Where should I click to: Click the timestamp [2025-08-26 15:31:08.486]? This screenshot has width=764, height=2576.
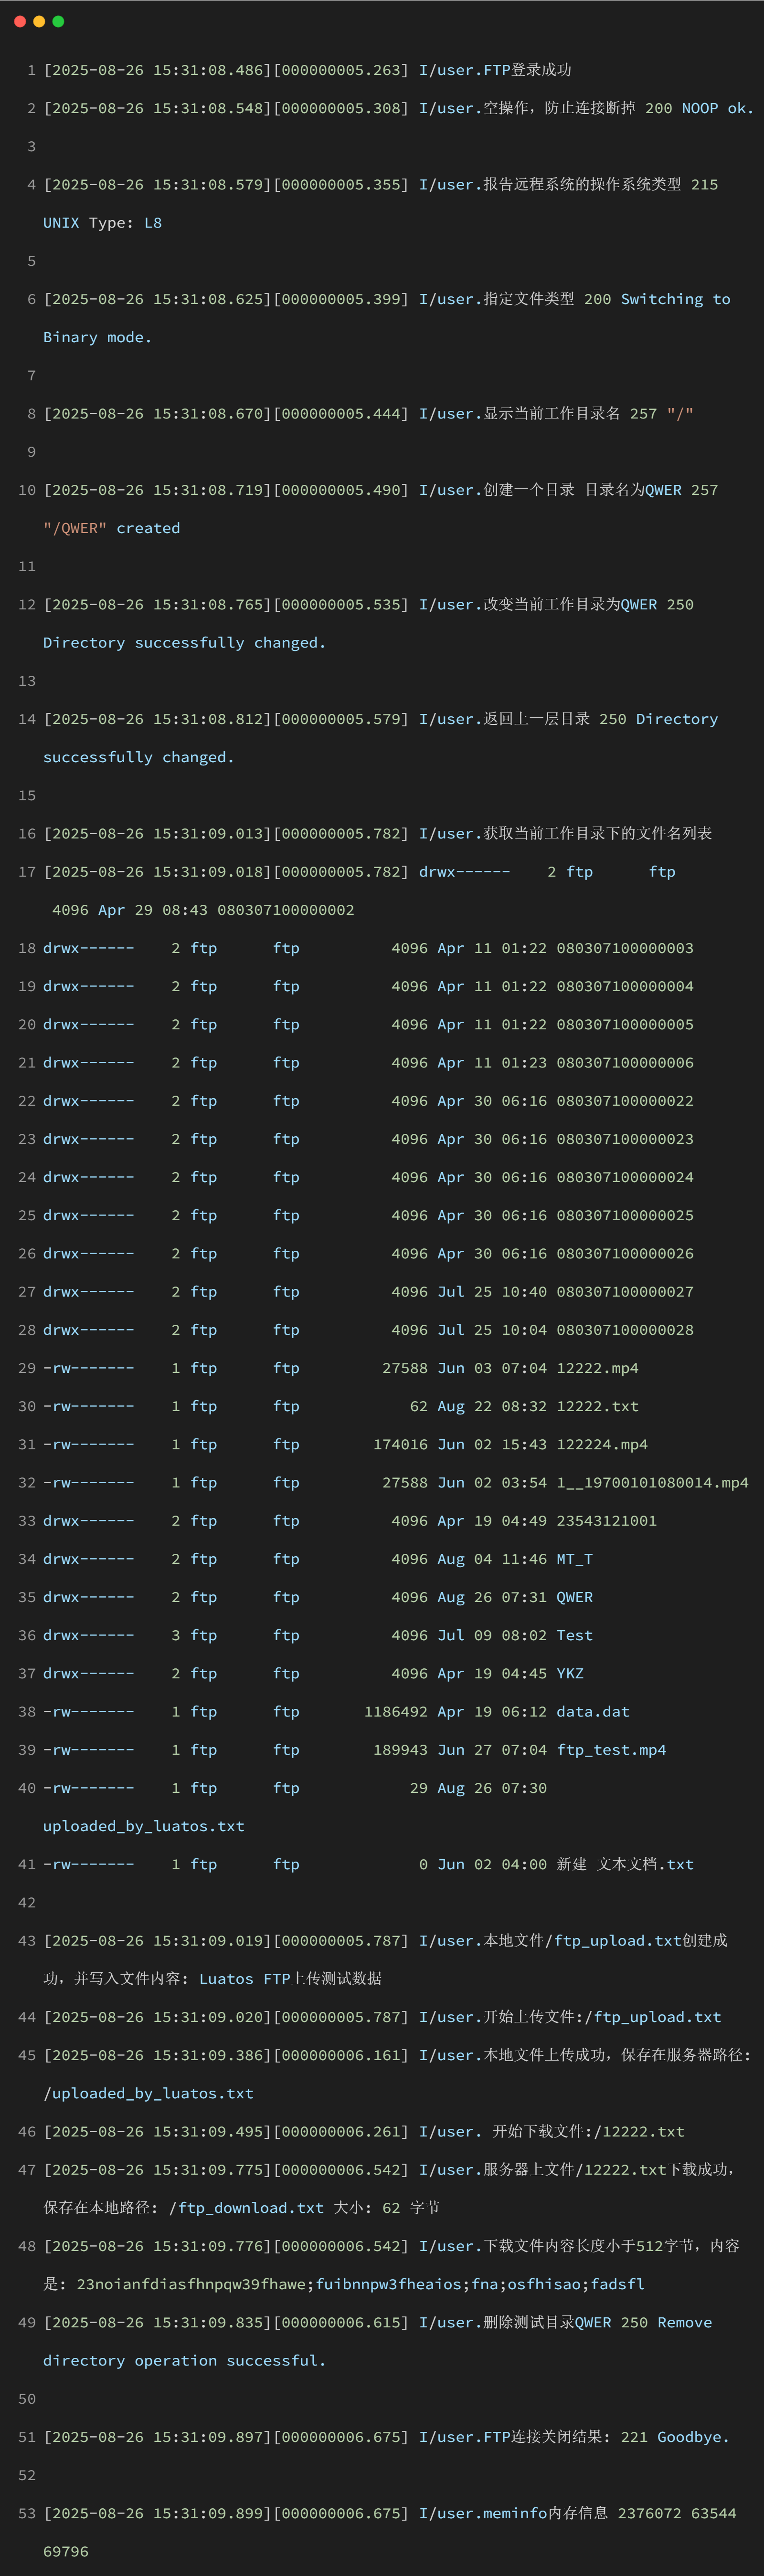click(158, 70)
